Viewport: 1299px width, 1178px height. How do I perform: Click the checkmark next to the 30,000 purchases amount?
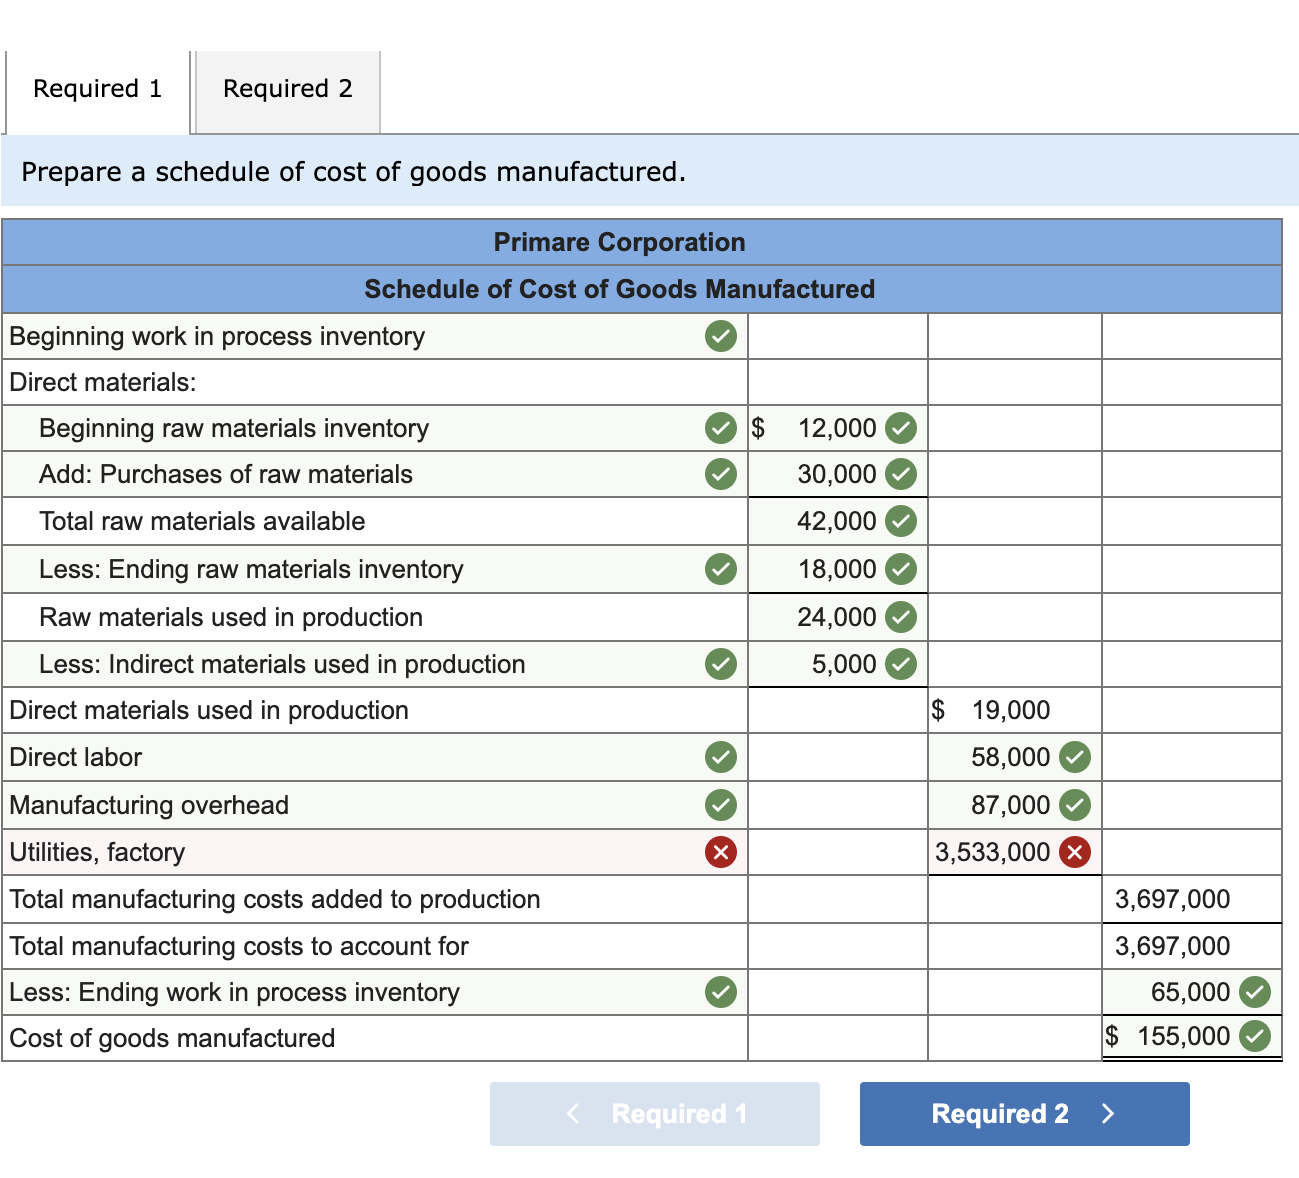tap(899, 474)
